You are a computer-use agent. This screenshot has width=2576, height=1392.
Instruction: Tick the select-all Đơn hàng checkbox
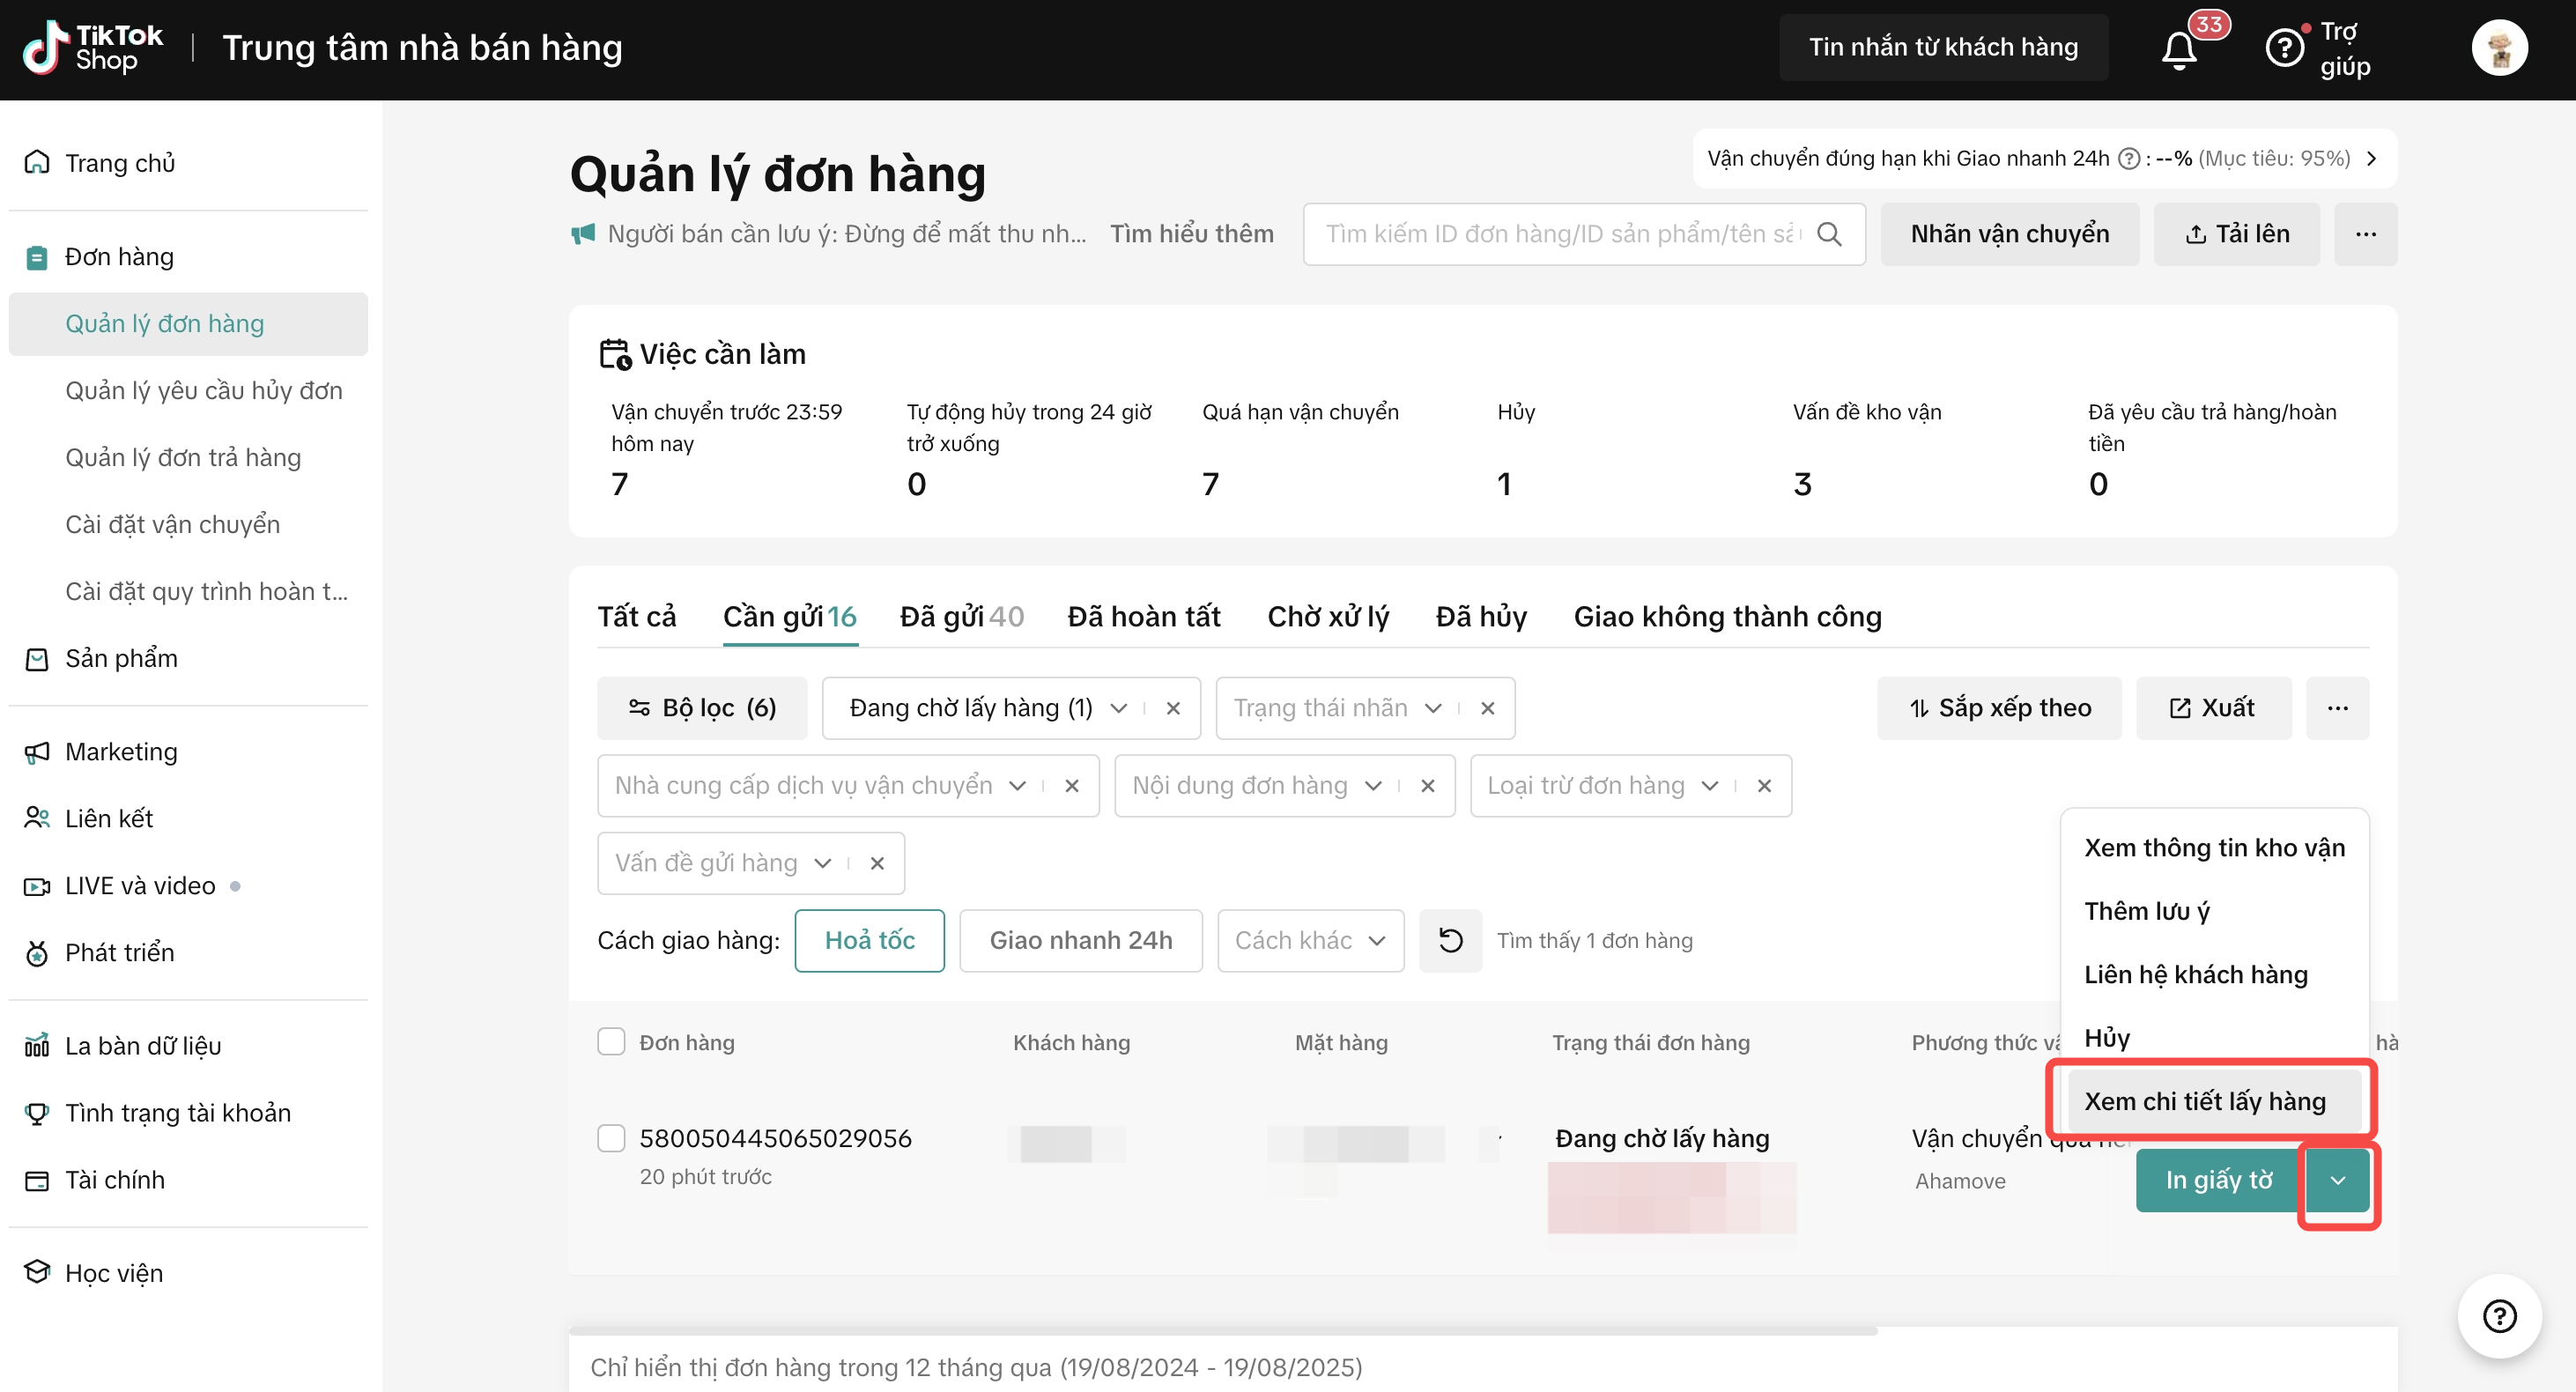click(611, 1042)
